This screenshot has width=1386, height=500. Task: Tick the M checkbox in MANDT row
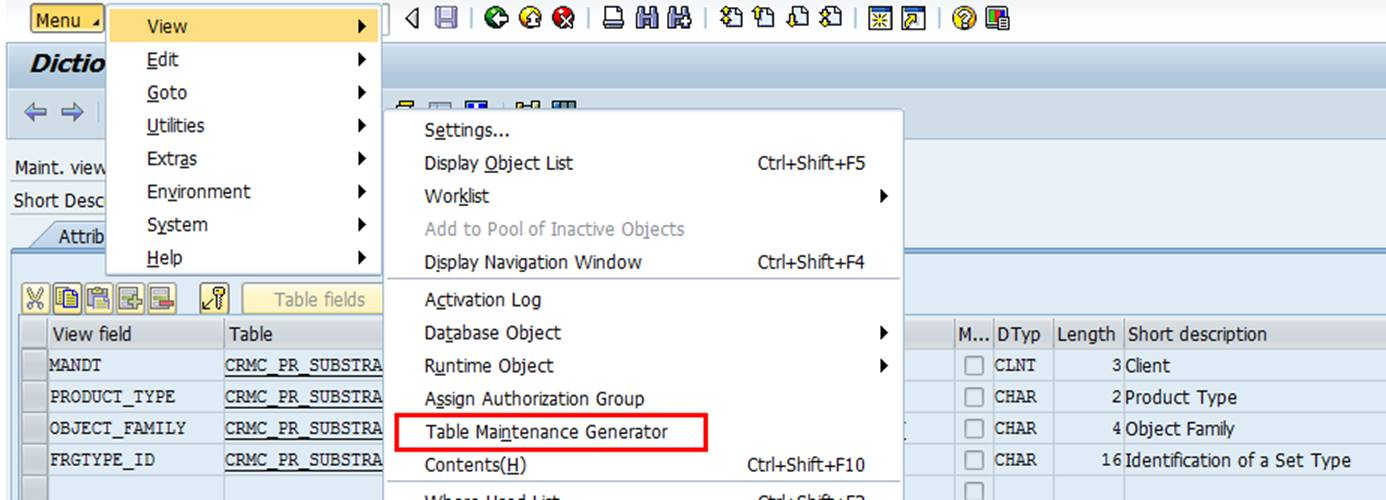coord(973,366)
